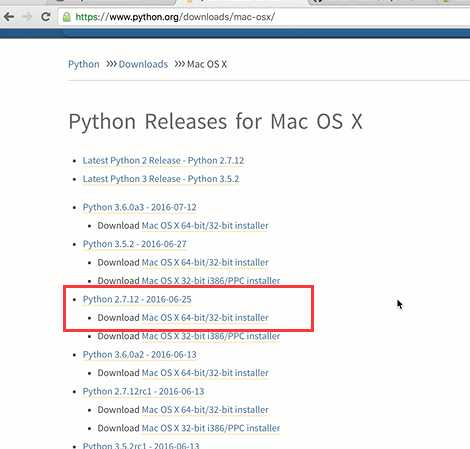470x449 pixels.
Task: Open Python 2.7.12rc1 - 2016-06-13 release
Action: (x=143, y=391)
